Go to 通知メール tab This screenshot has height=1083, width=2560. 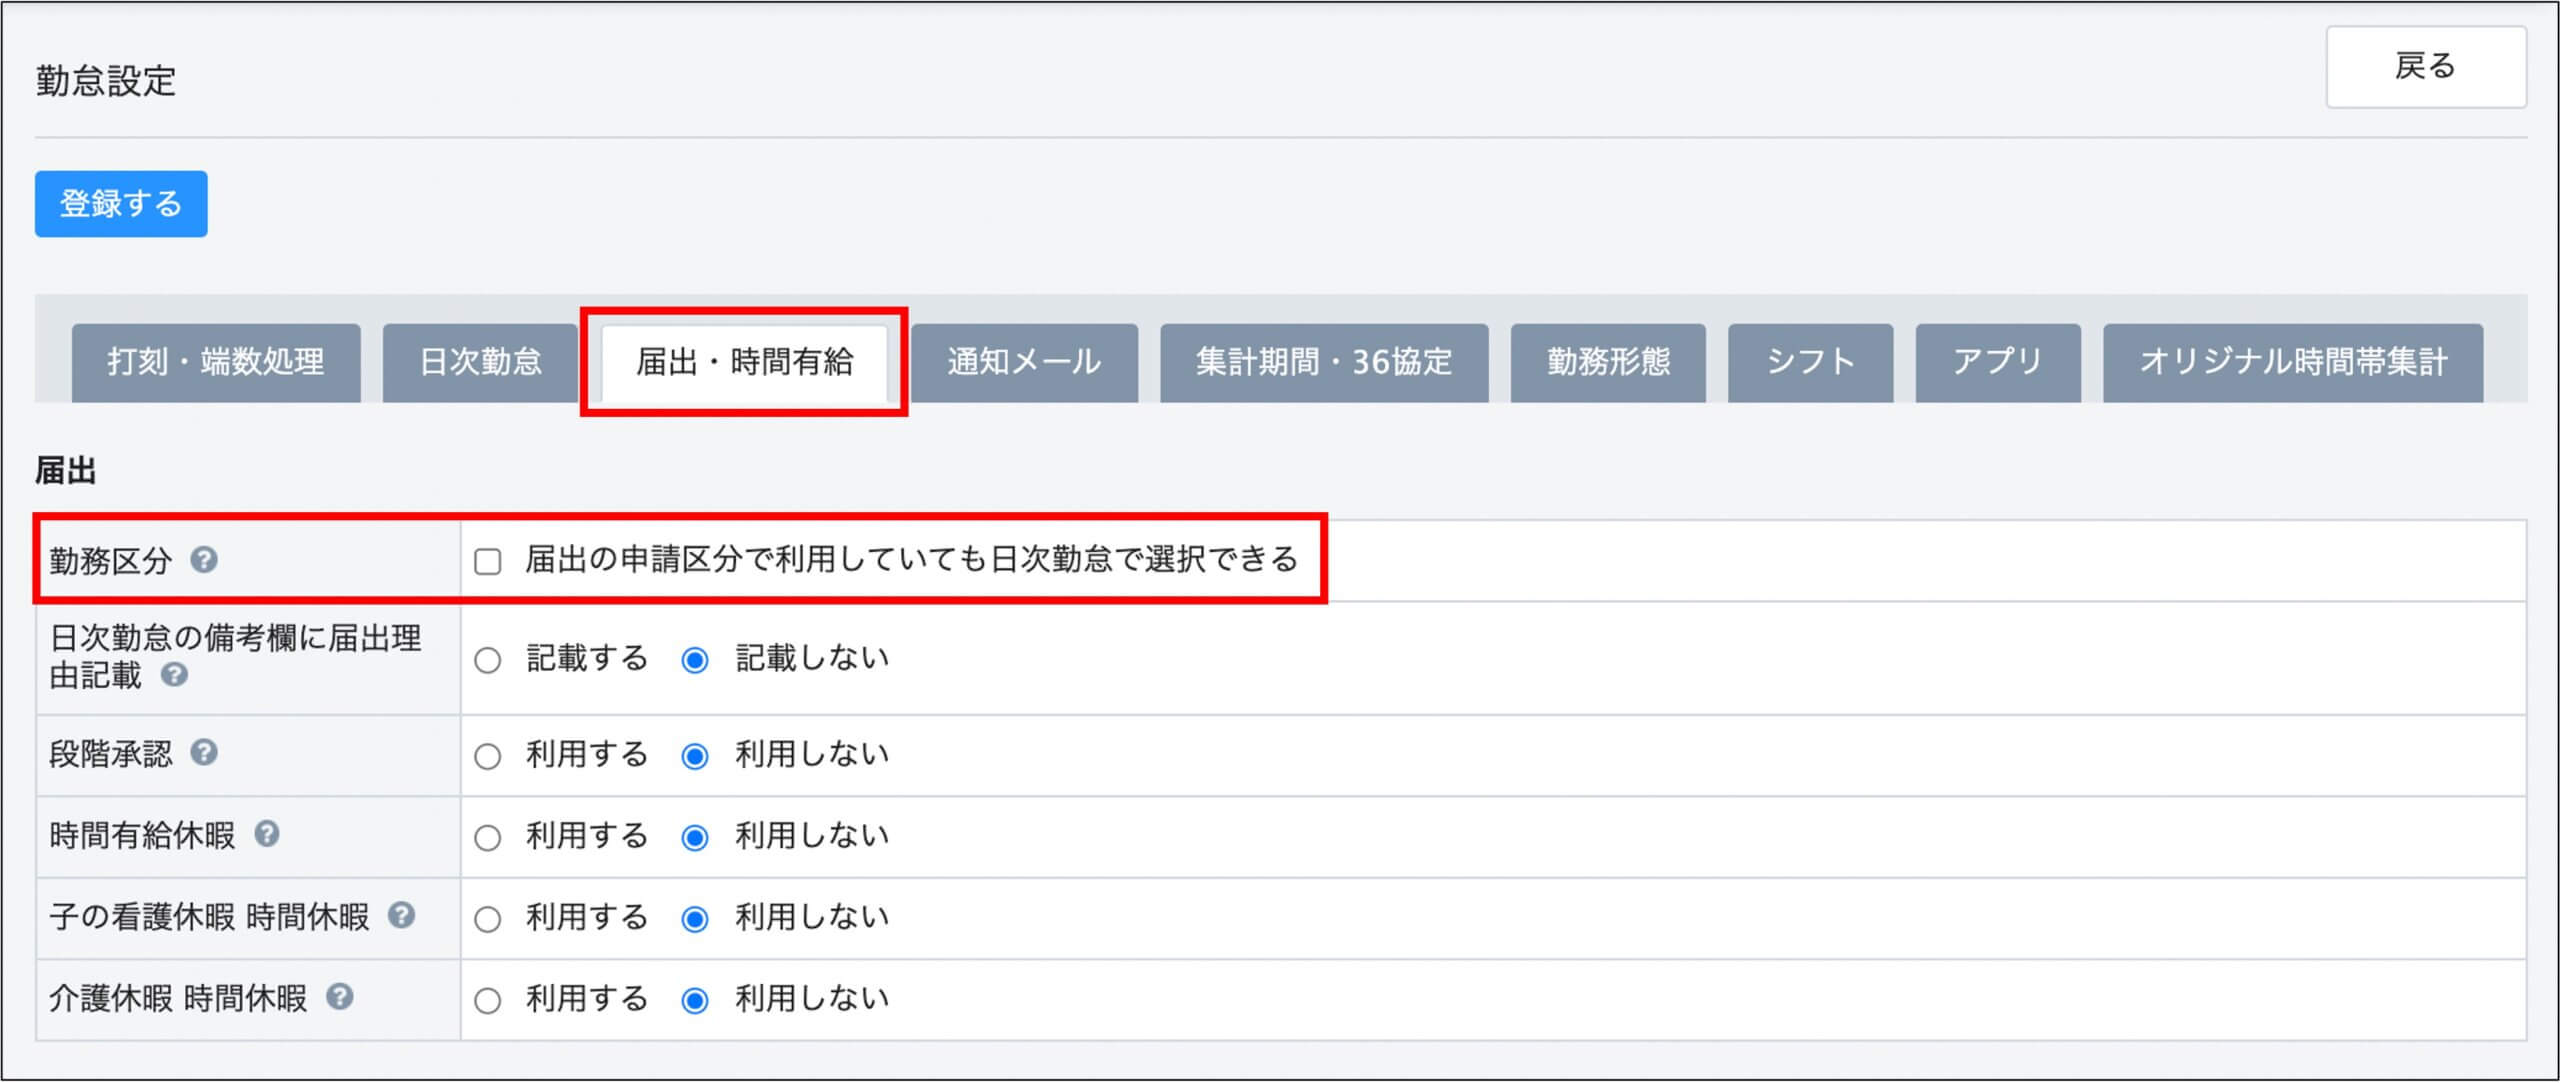[x=1024, y=362]
